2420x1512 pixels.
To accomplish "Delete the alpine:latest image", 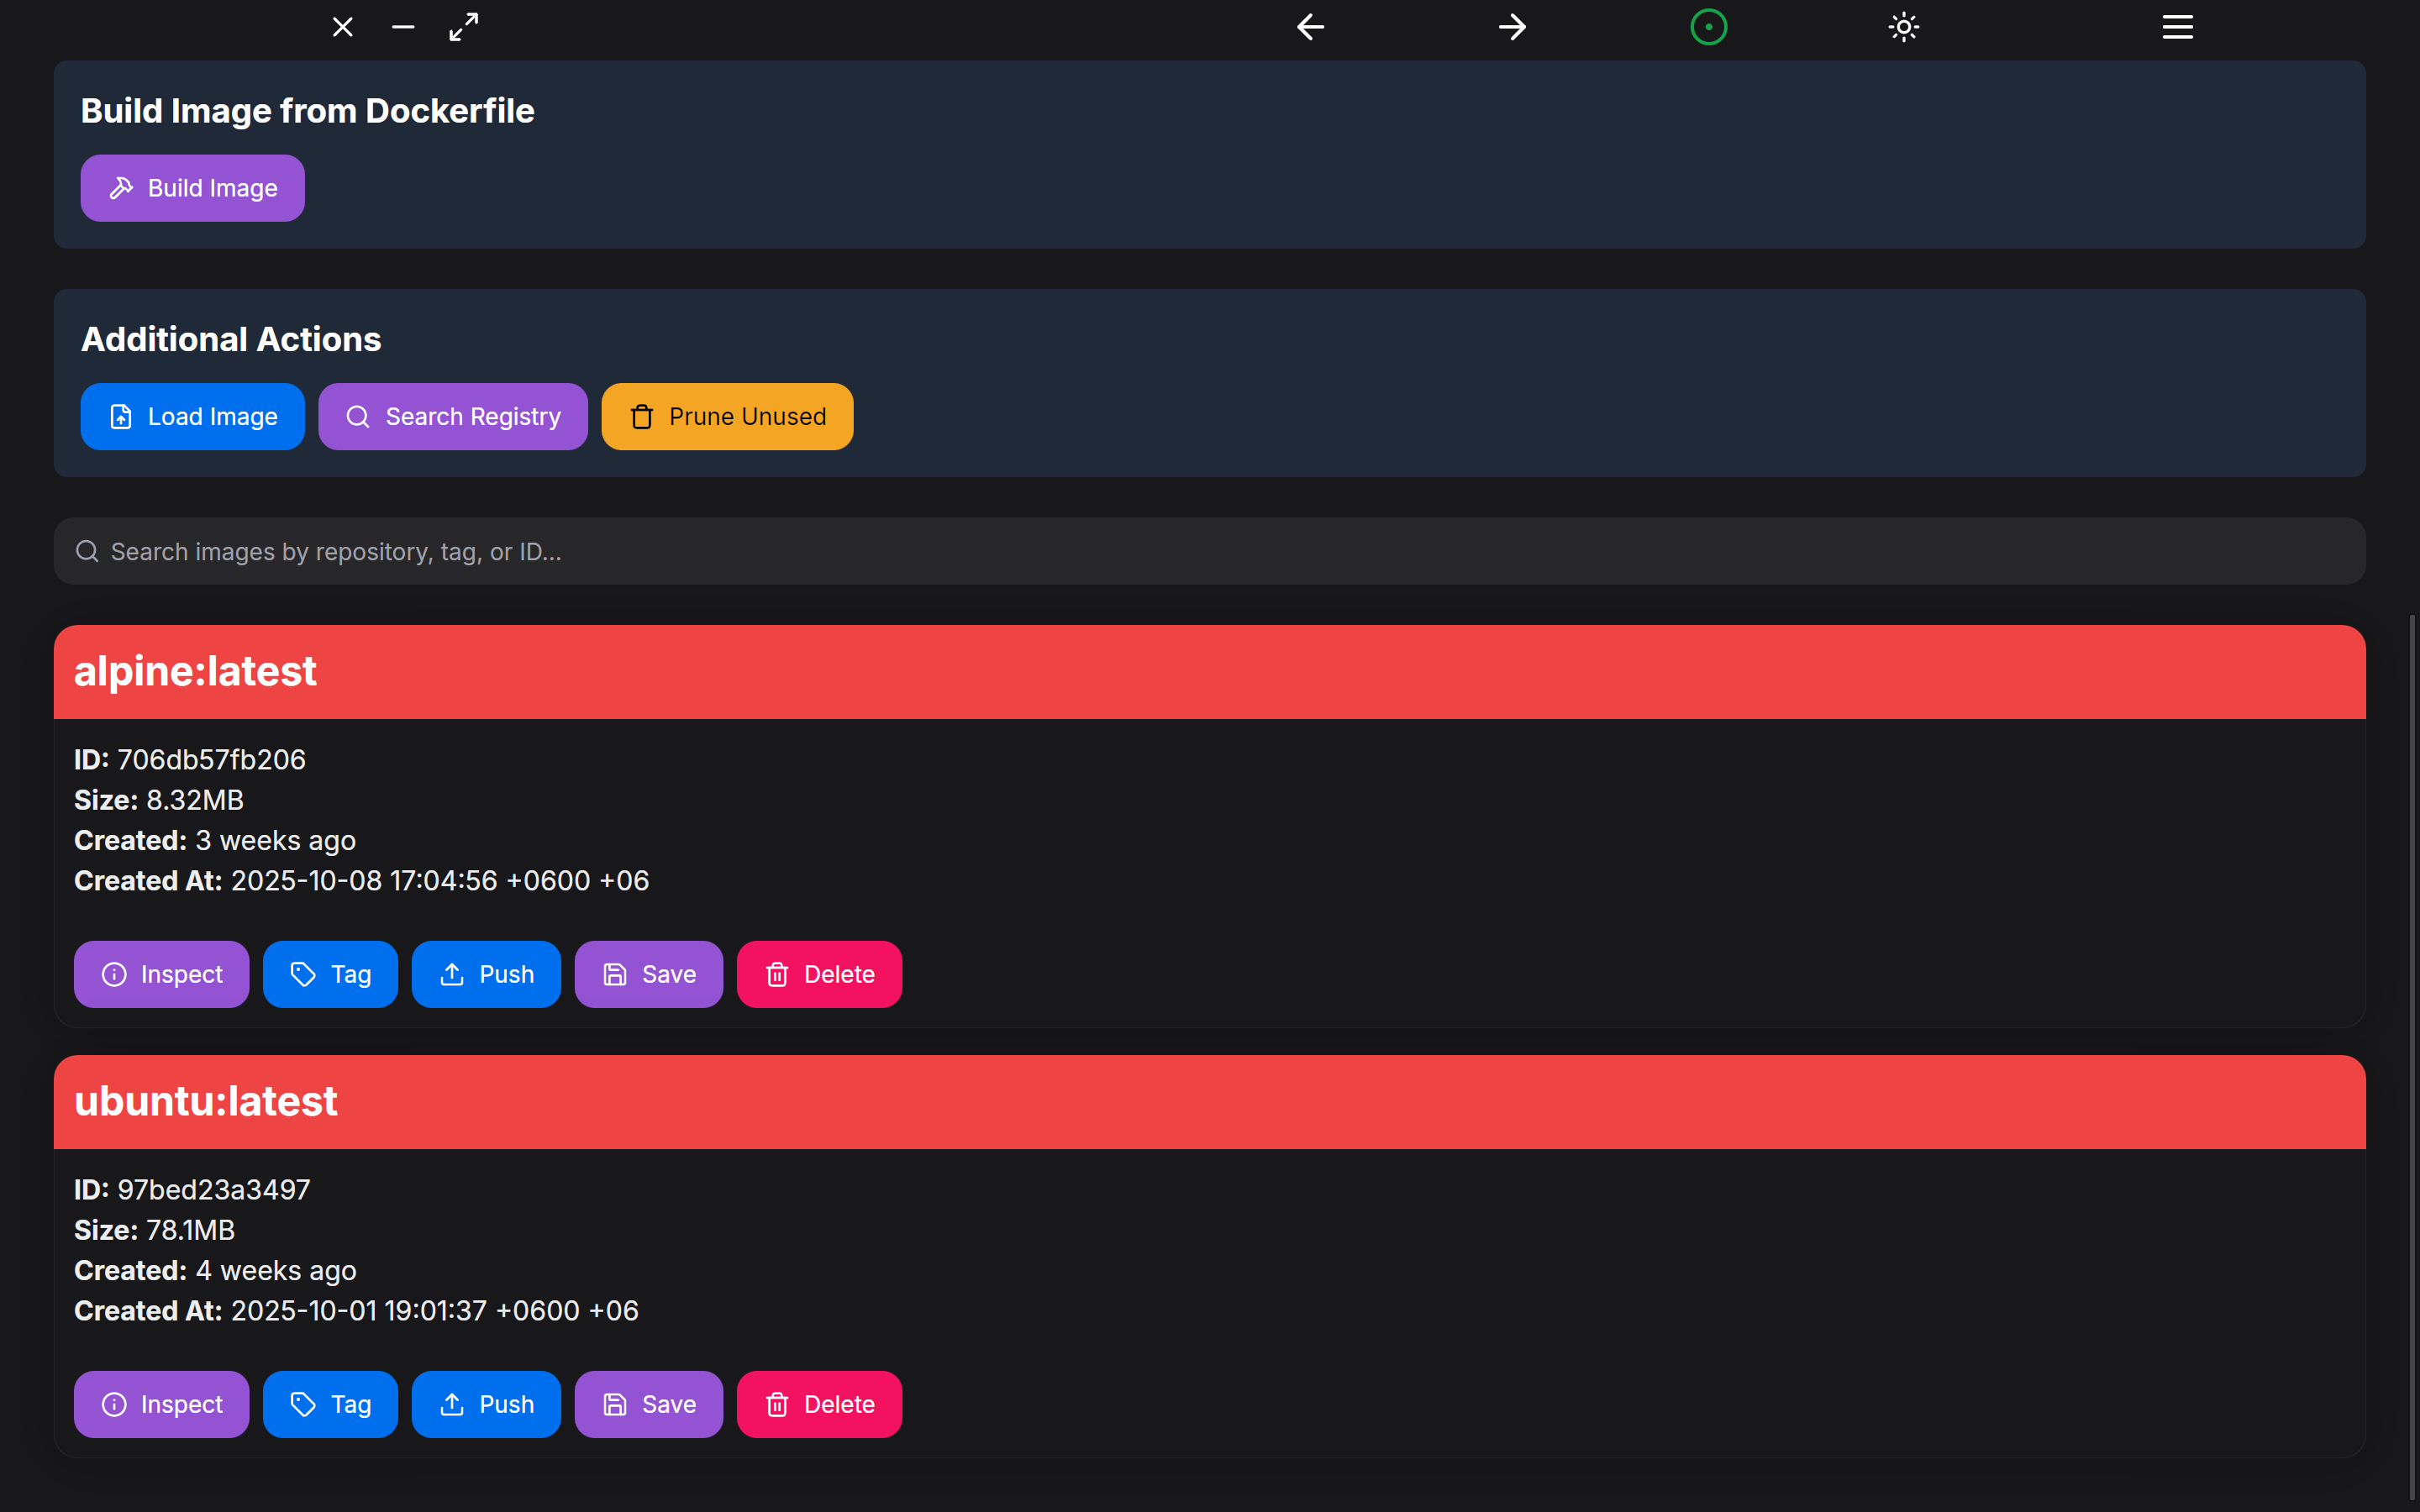I will pos(819,974).
